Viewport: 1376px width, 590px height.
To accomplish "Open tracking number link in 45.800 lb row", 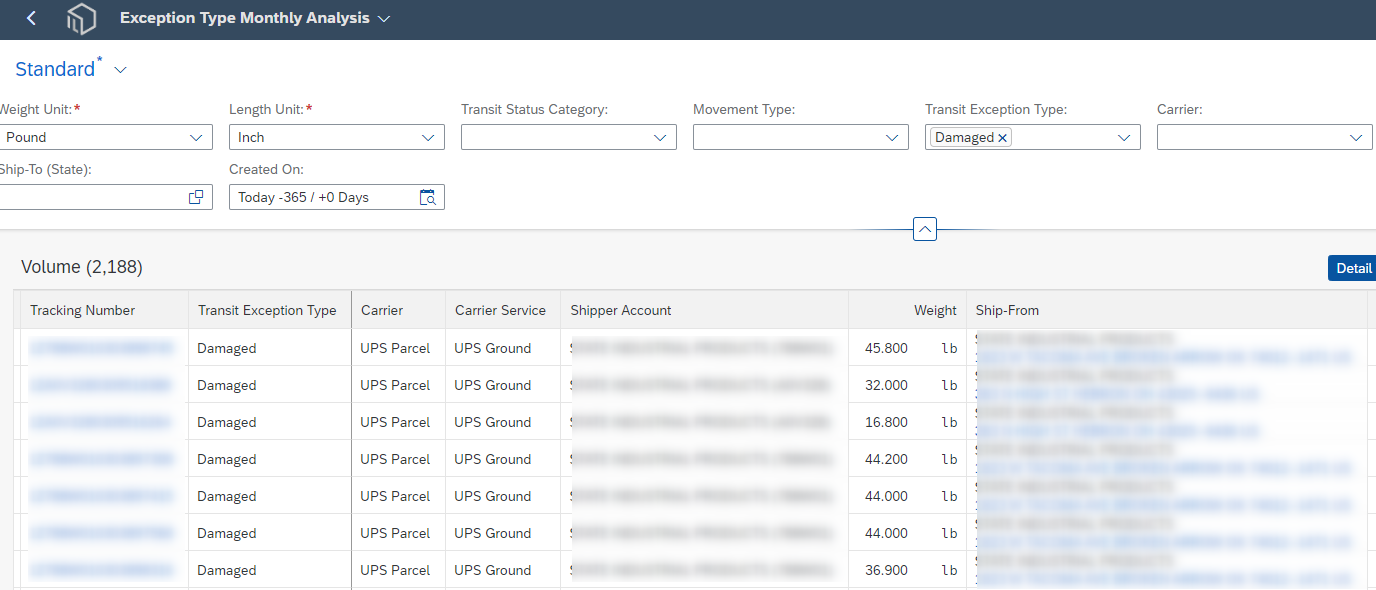I will (101, 348).
